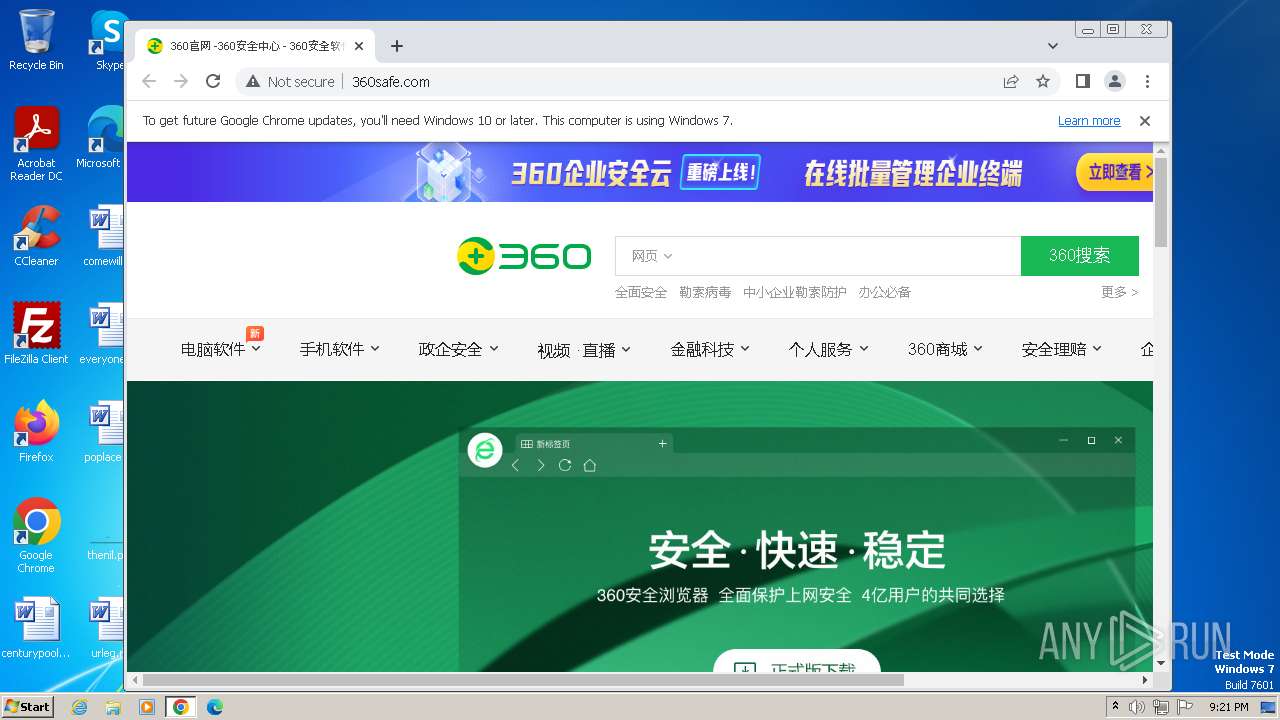The width and height of the screenshot is (1280, 720).
Task: Open the Chrome profile avatar icon
Action: pyautogui.click(x=1114, y=82)
